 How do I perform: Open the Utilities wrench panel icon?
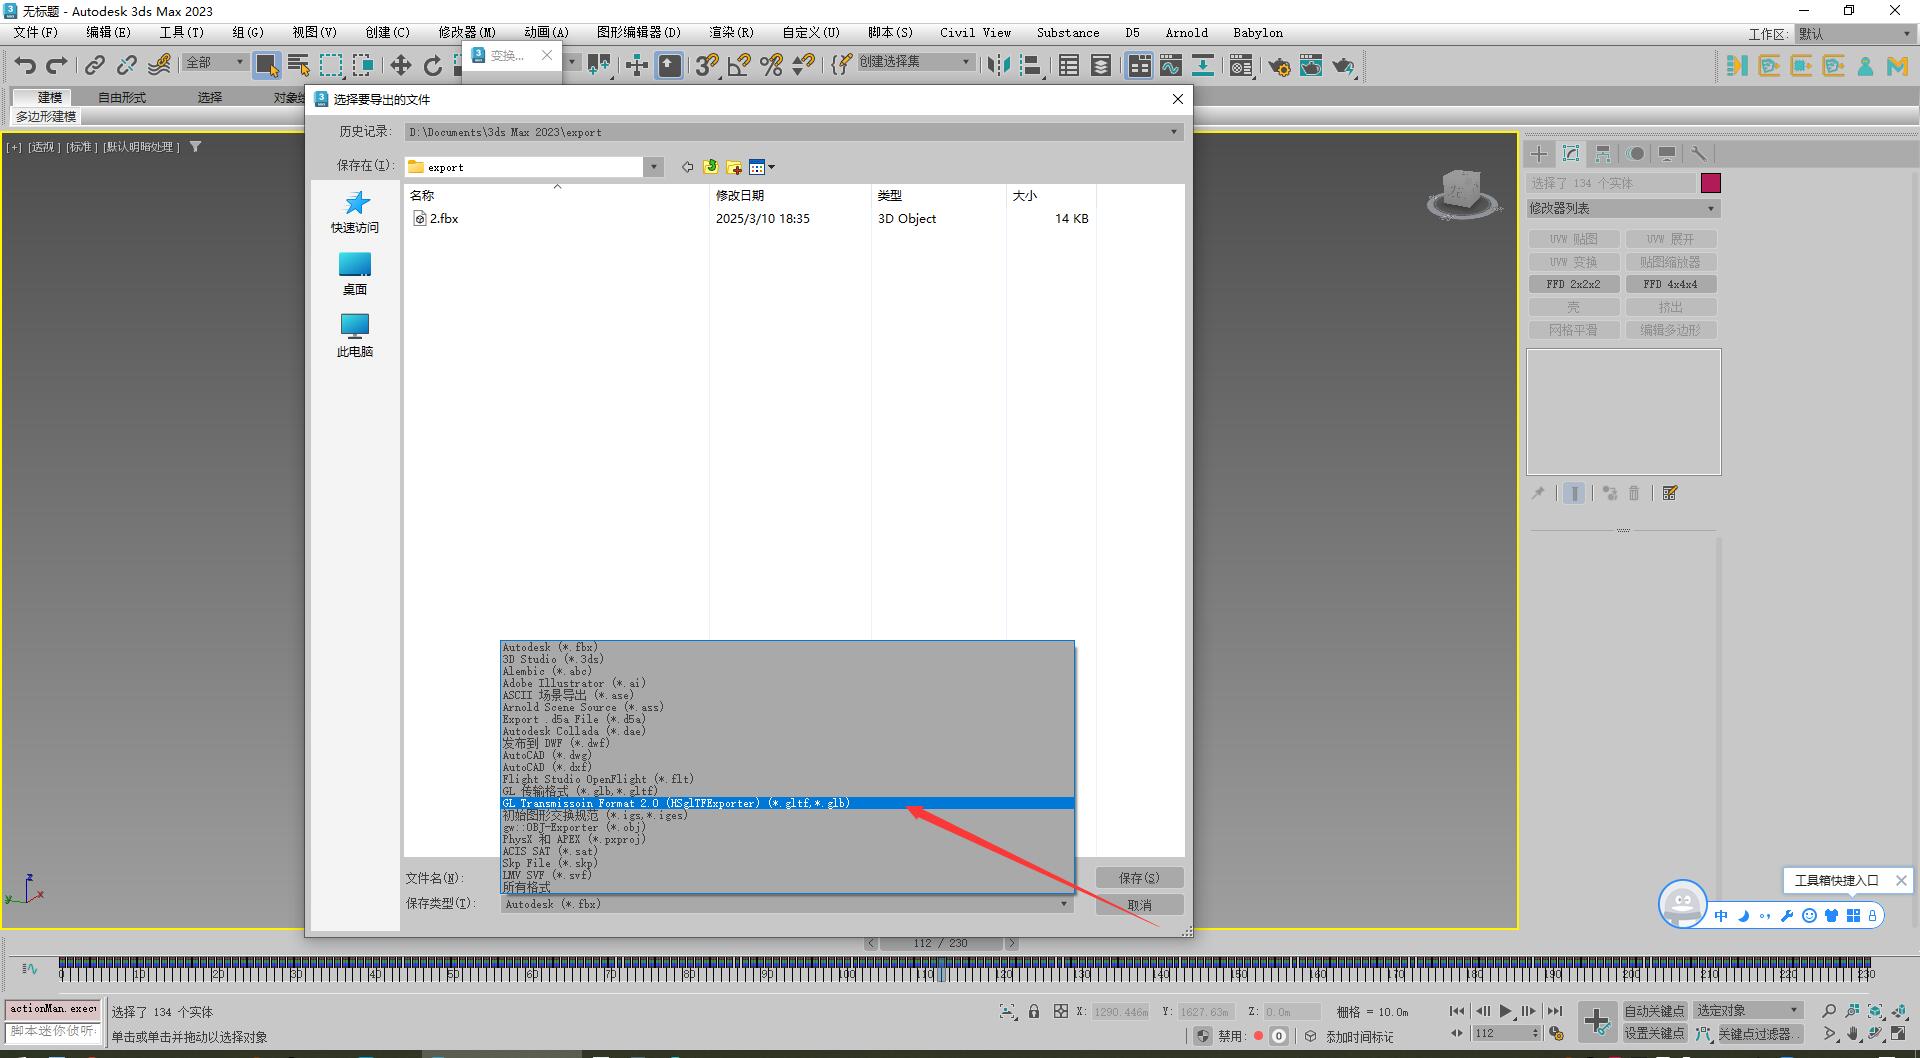[x=1698, y=153]
